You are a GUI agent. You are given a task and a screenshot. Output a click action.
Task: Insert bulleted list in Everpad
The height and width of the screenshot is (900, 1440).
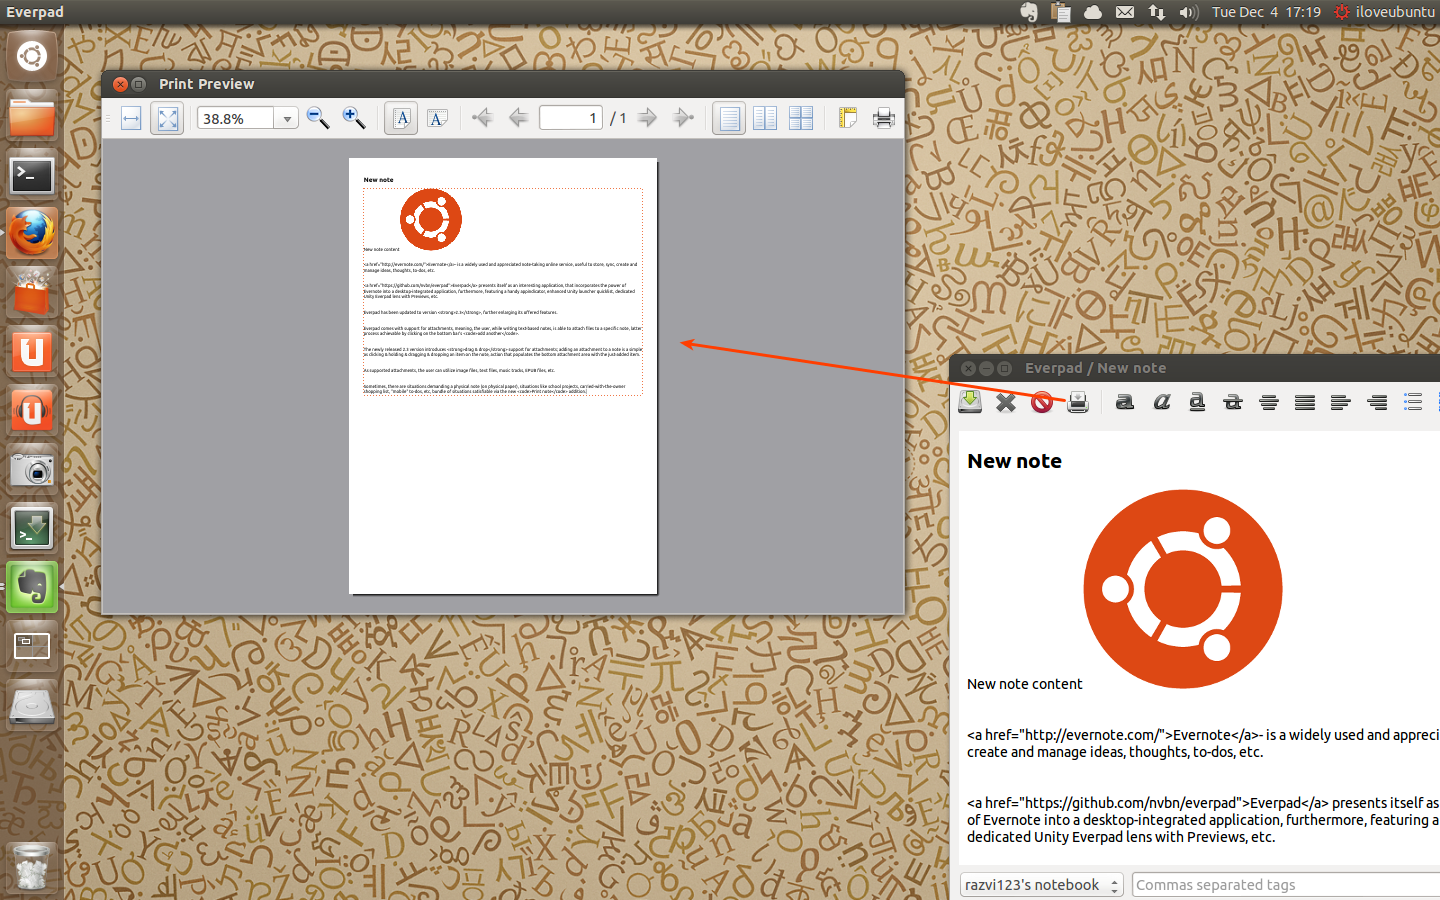(1413, 402)
